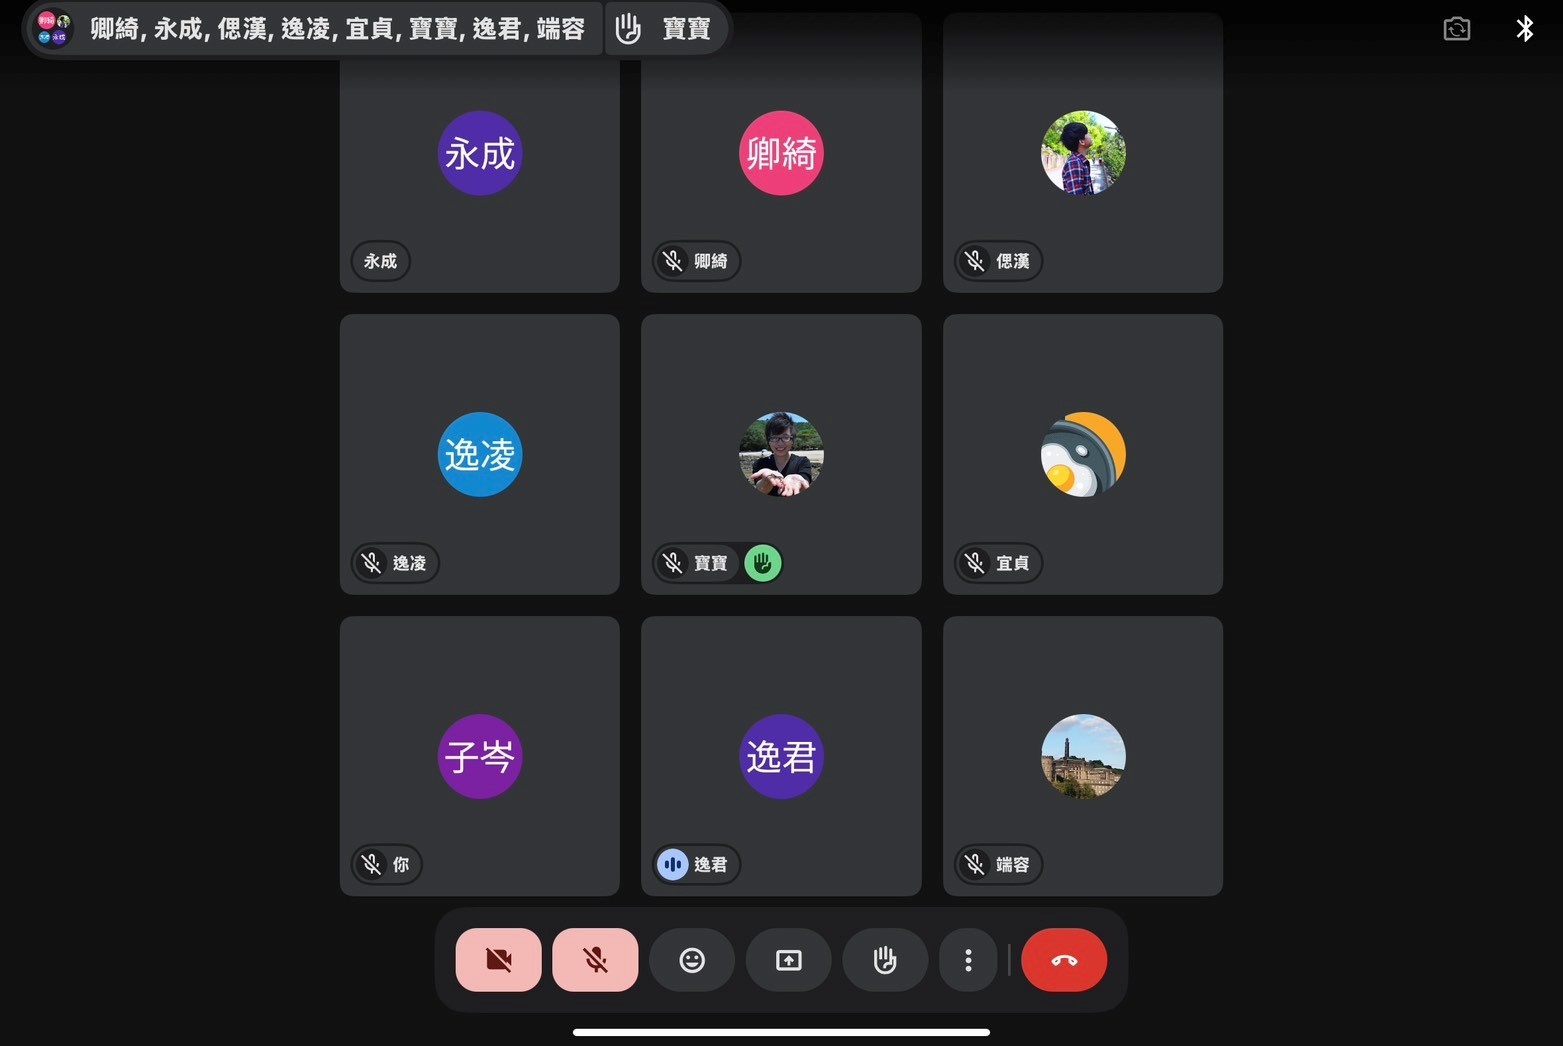Open the participant list from the names header
This screenshot has width=1563, height=1046.
pyautogui.click(x=336, y=29)
